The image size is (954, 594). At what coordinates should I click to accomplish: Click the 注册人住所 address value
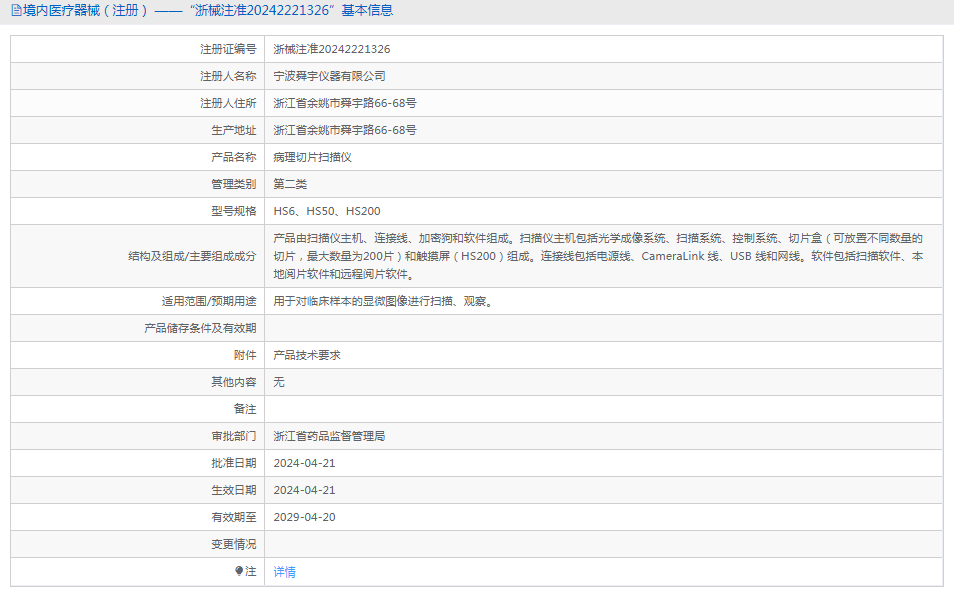point(345,103)
